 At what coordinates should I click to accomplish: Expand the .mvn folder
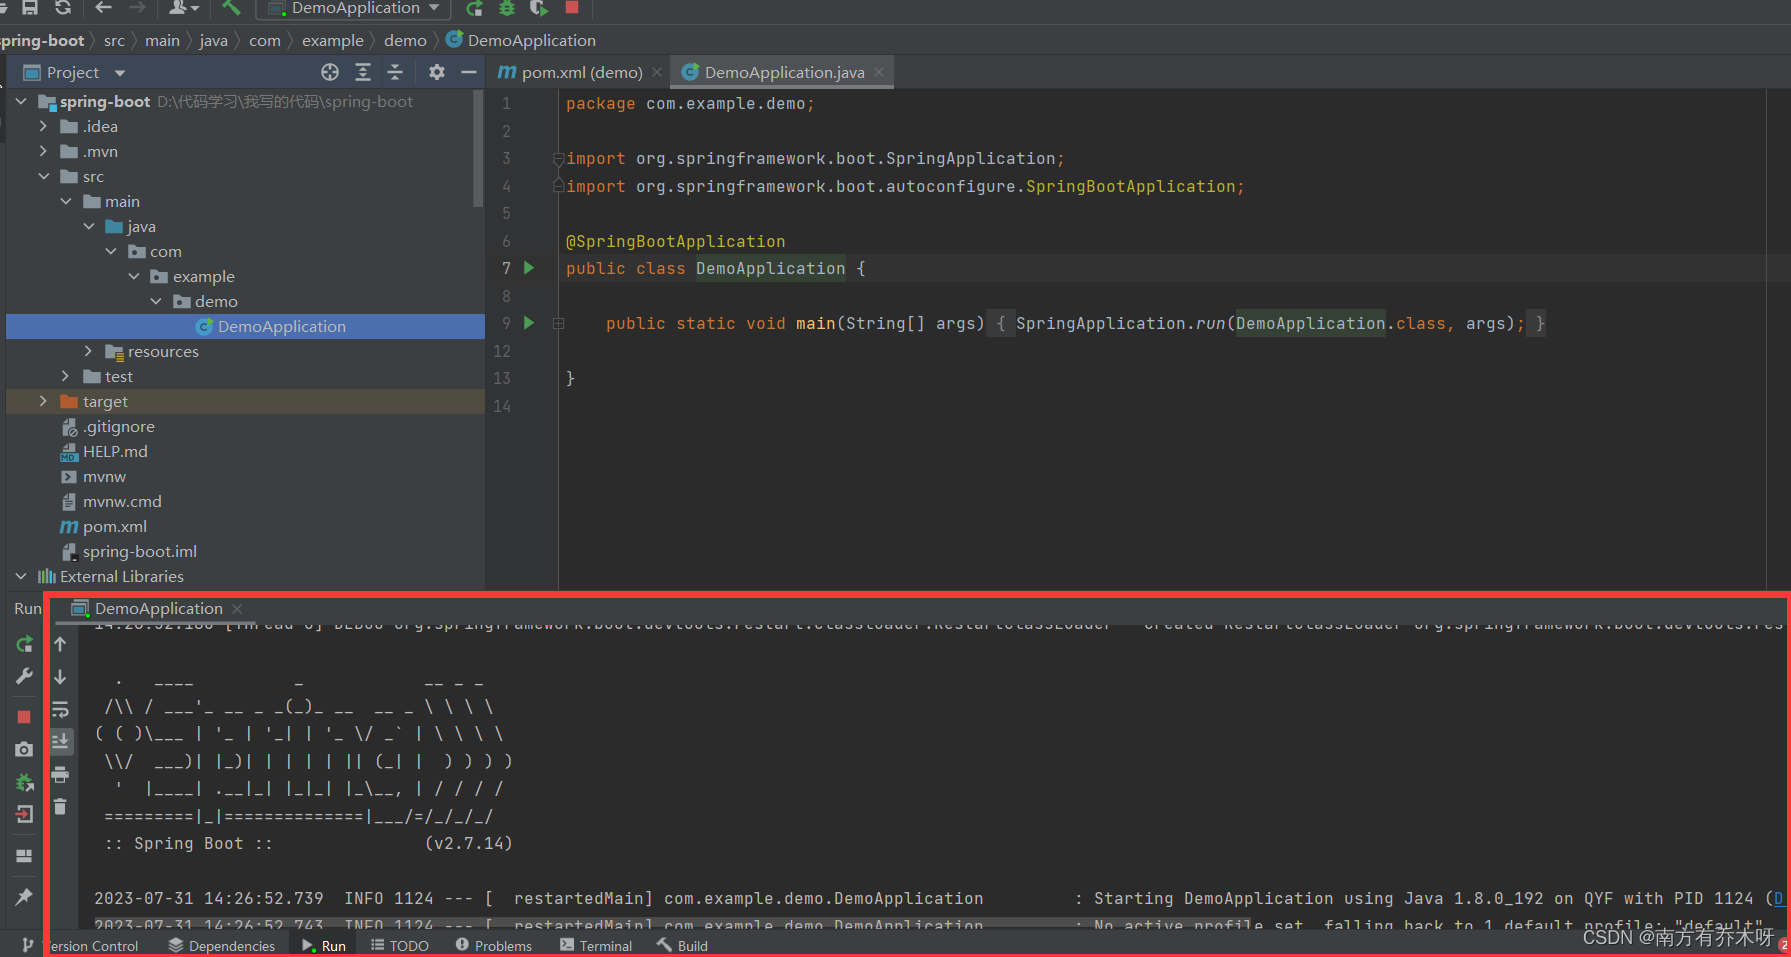point(43,151)
